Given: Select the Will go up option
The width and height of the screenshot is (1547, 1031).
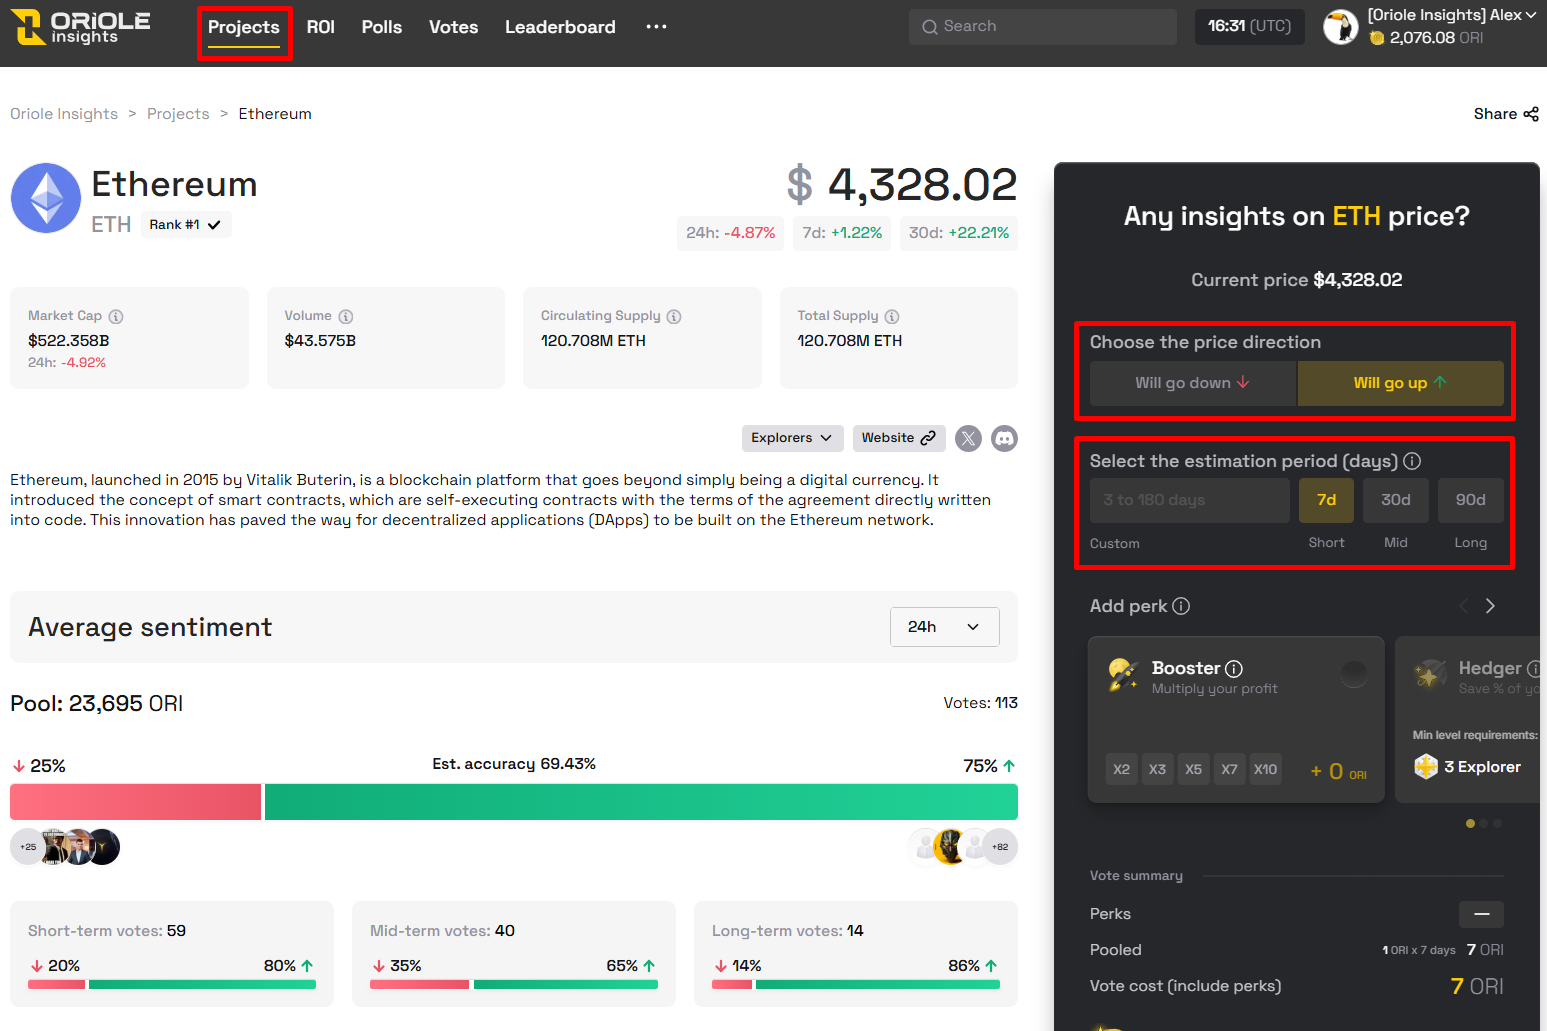Looking at the screenshot, I should 1400,383.
